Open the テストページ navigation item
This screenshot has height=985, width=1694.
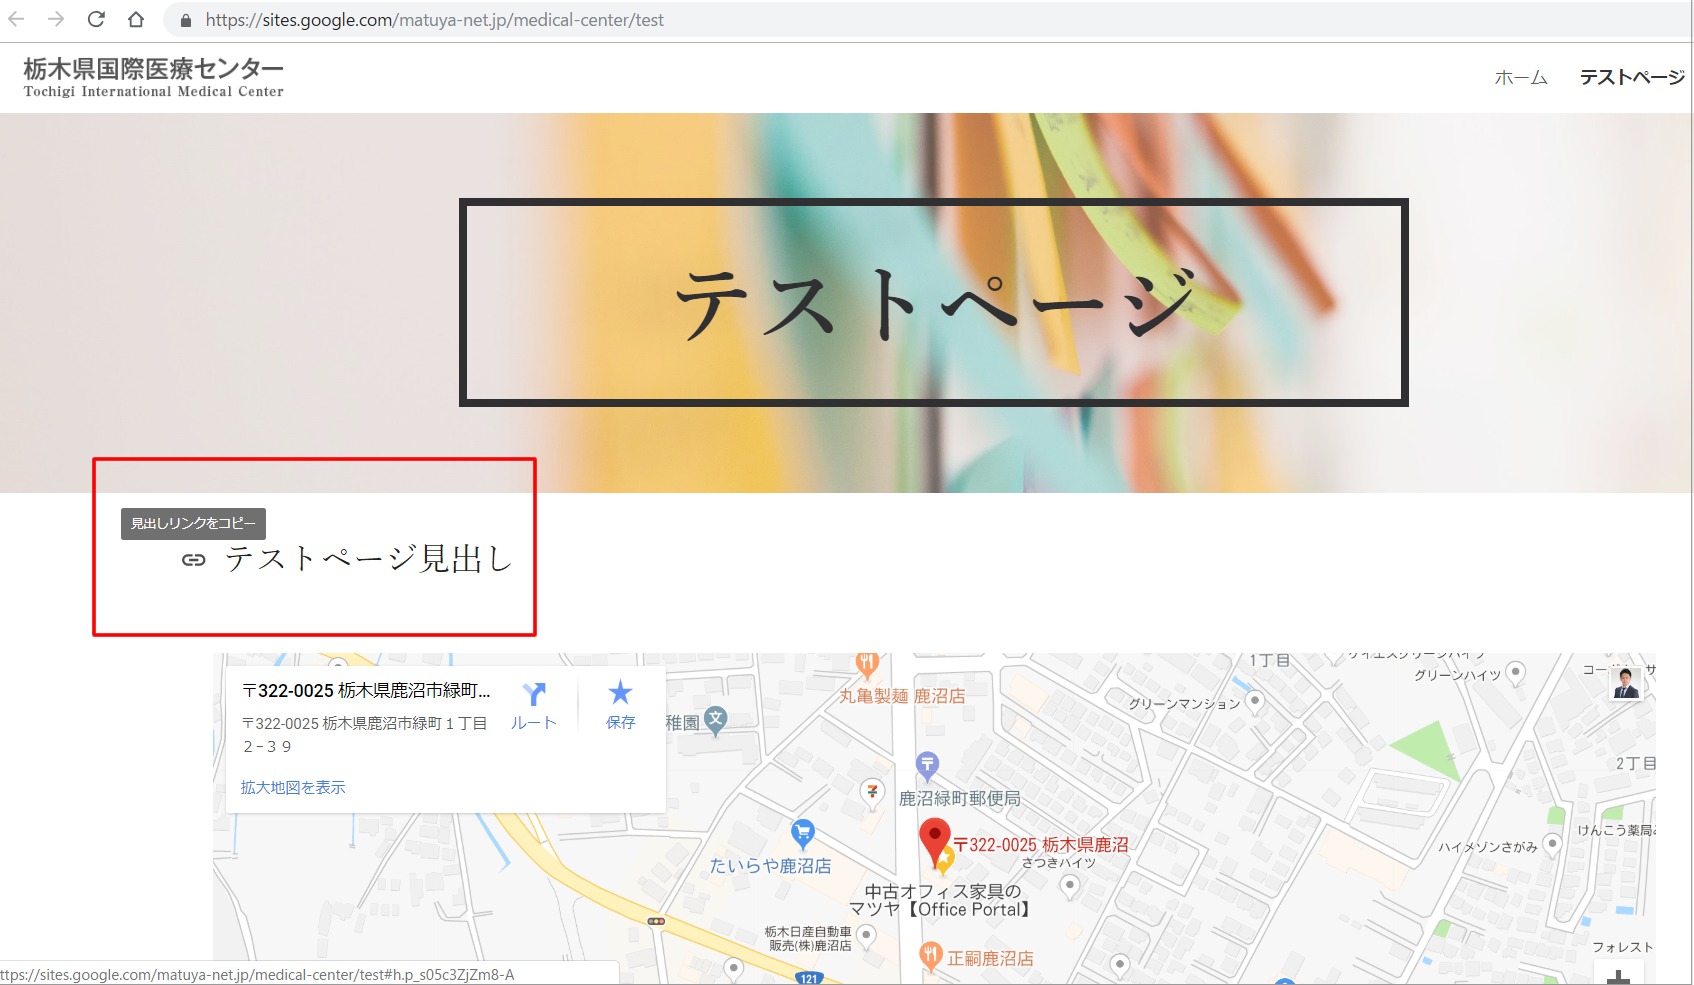(x=1632, y=77)
